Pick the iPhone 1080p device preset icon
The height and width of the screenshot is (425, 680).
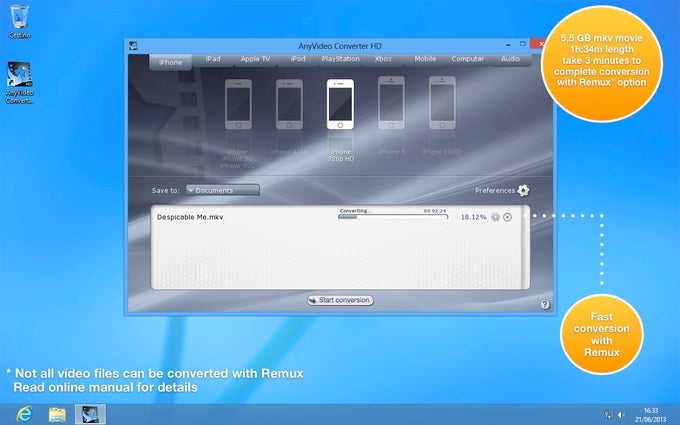[442, 103]
